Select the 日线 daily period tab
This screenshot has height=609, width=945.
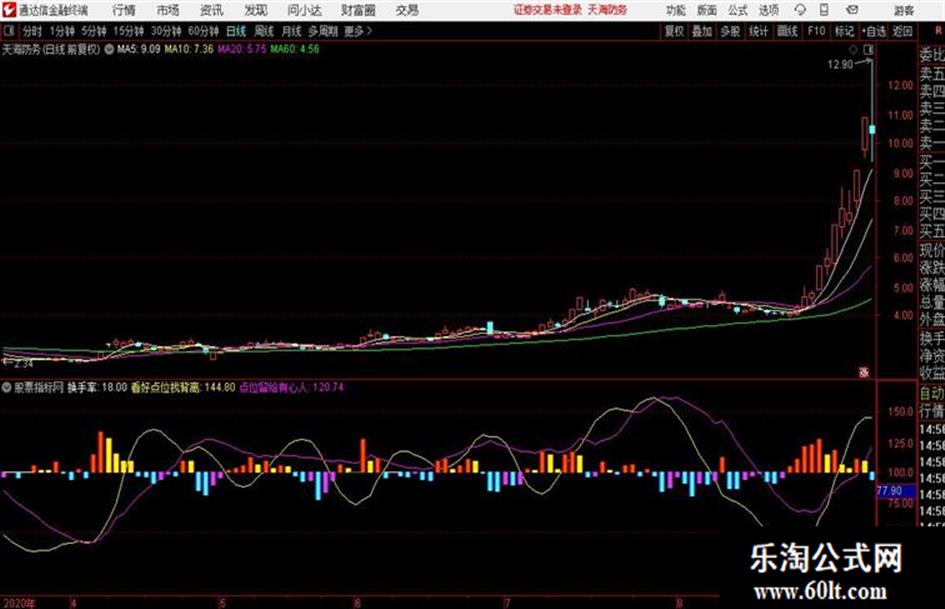point(236,31)
